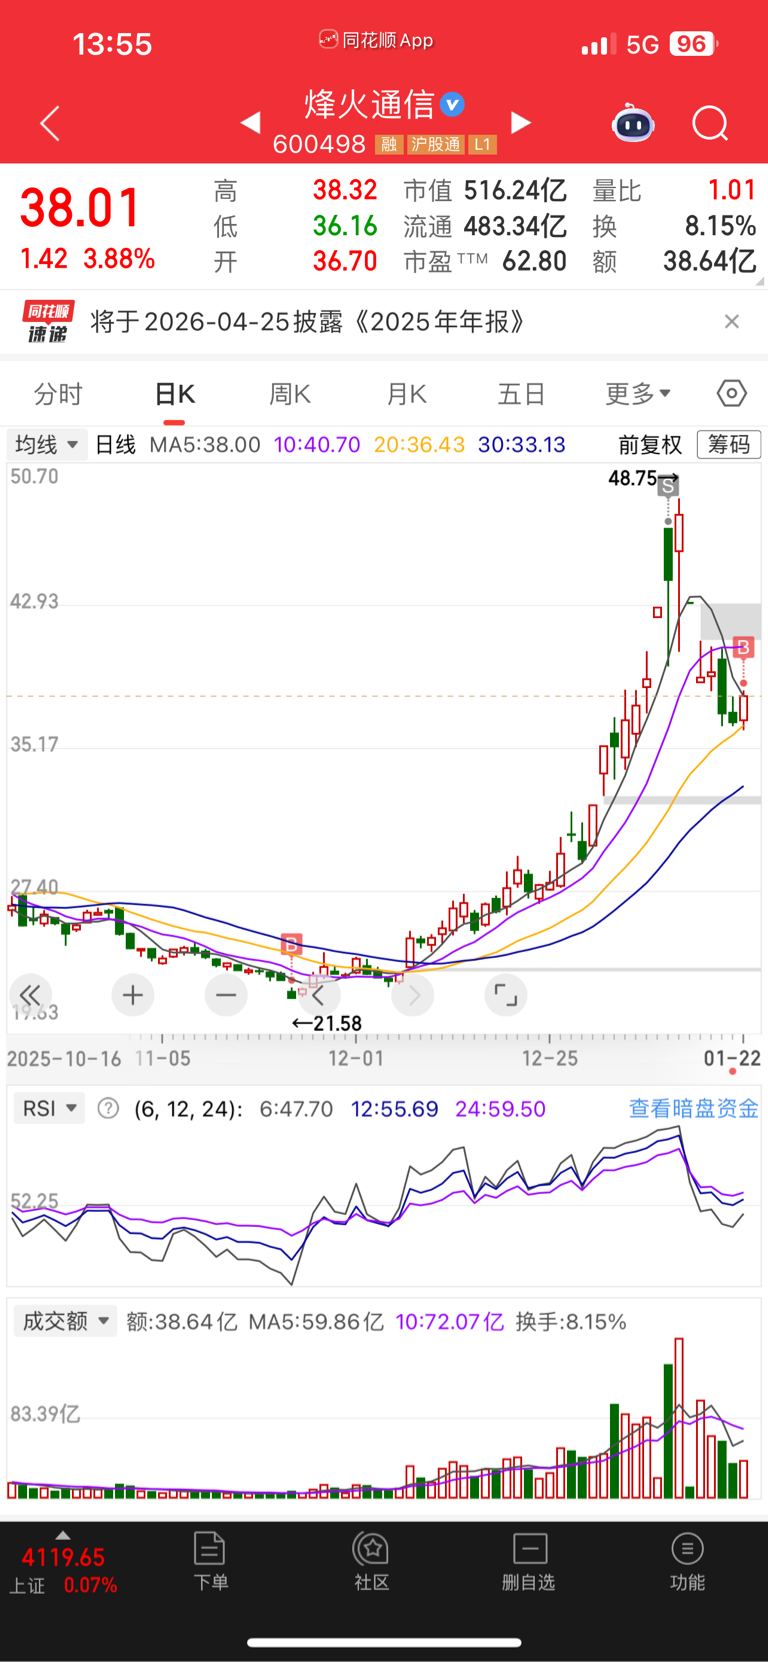768x1662 pixels.
Task: Tap the highest price 38.32
Action: coord(344,190)
